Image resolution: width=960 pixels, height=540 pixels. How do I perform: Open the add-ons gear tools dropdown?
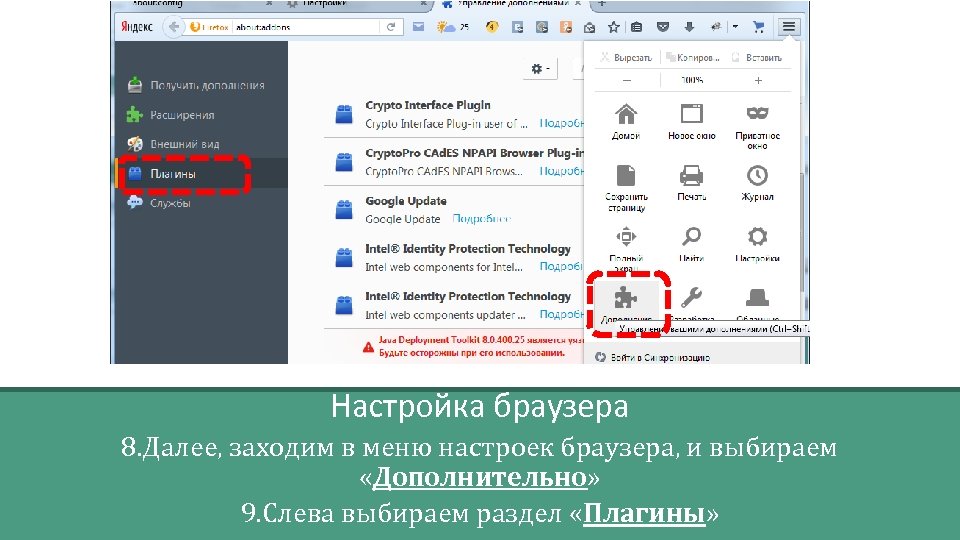click(x=540, y=69)
